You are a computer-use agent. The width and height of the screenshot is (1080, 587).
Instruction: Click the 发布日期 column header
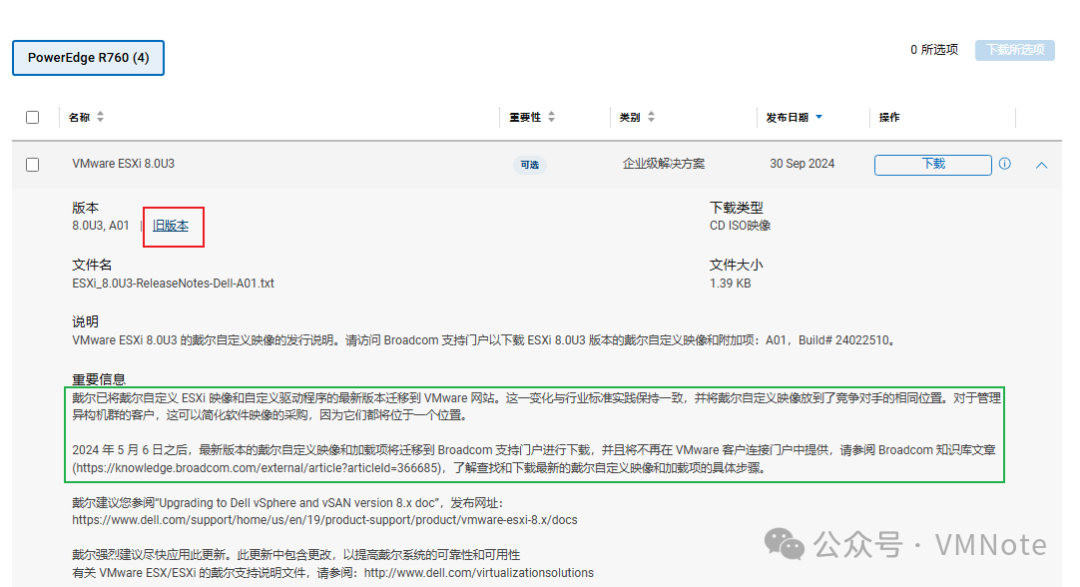click(787, 117)
